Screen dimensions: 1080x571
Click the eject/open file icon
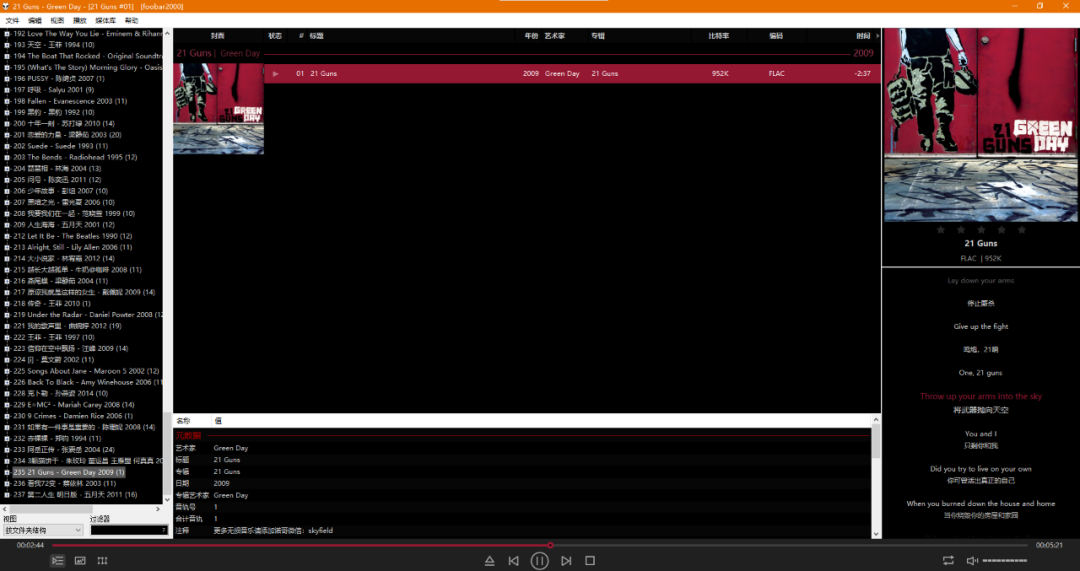pyautogui.click(x=489, y=561)
